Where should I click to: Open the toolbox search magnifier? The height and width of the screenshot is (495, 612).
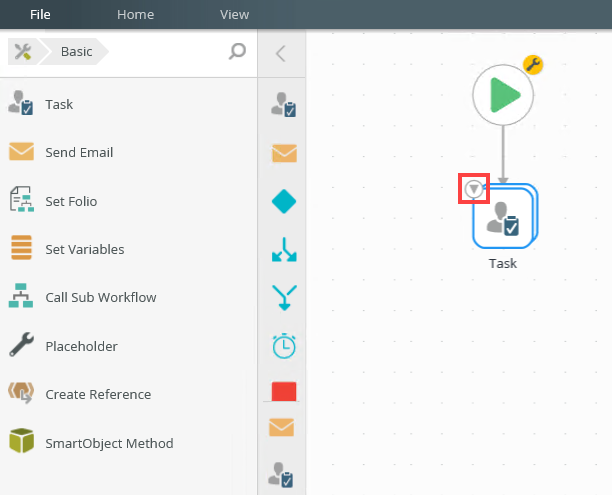point(237,51)
